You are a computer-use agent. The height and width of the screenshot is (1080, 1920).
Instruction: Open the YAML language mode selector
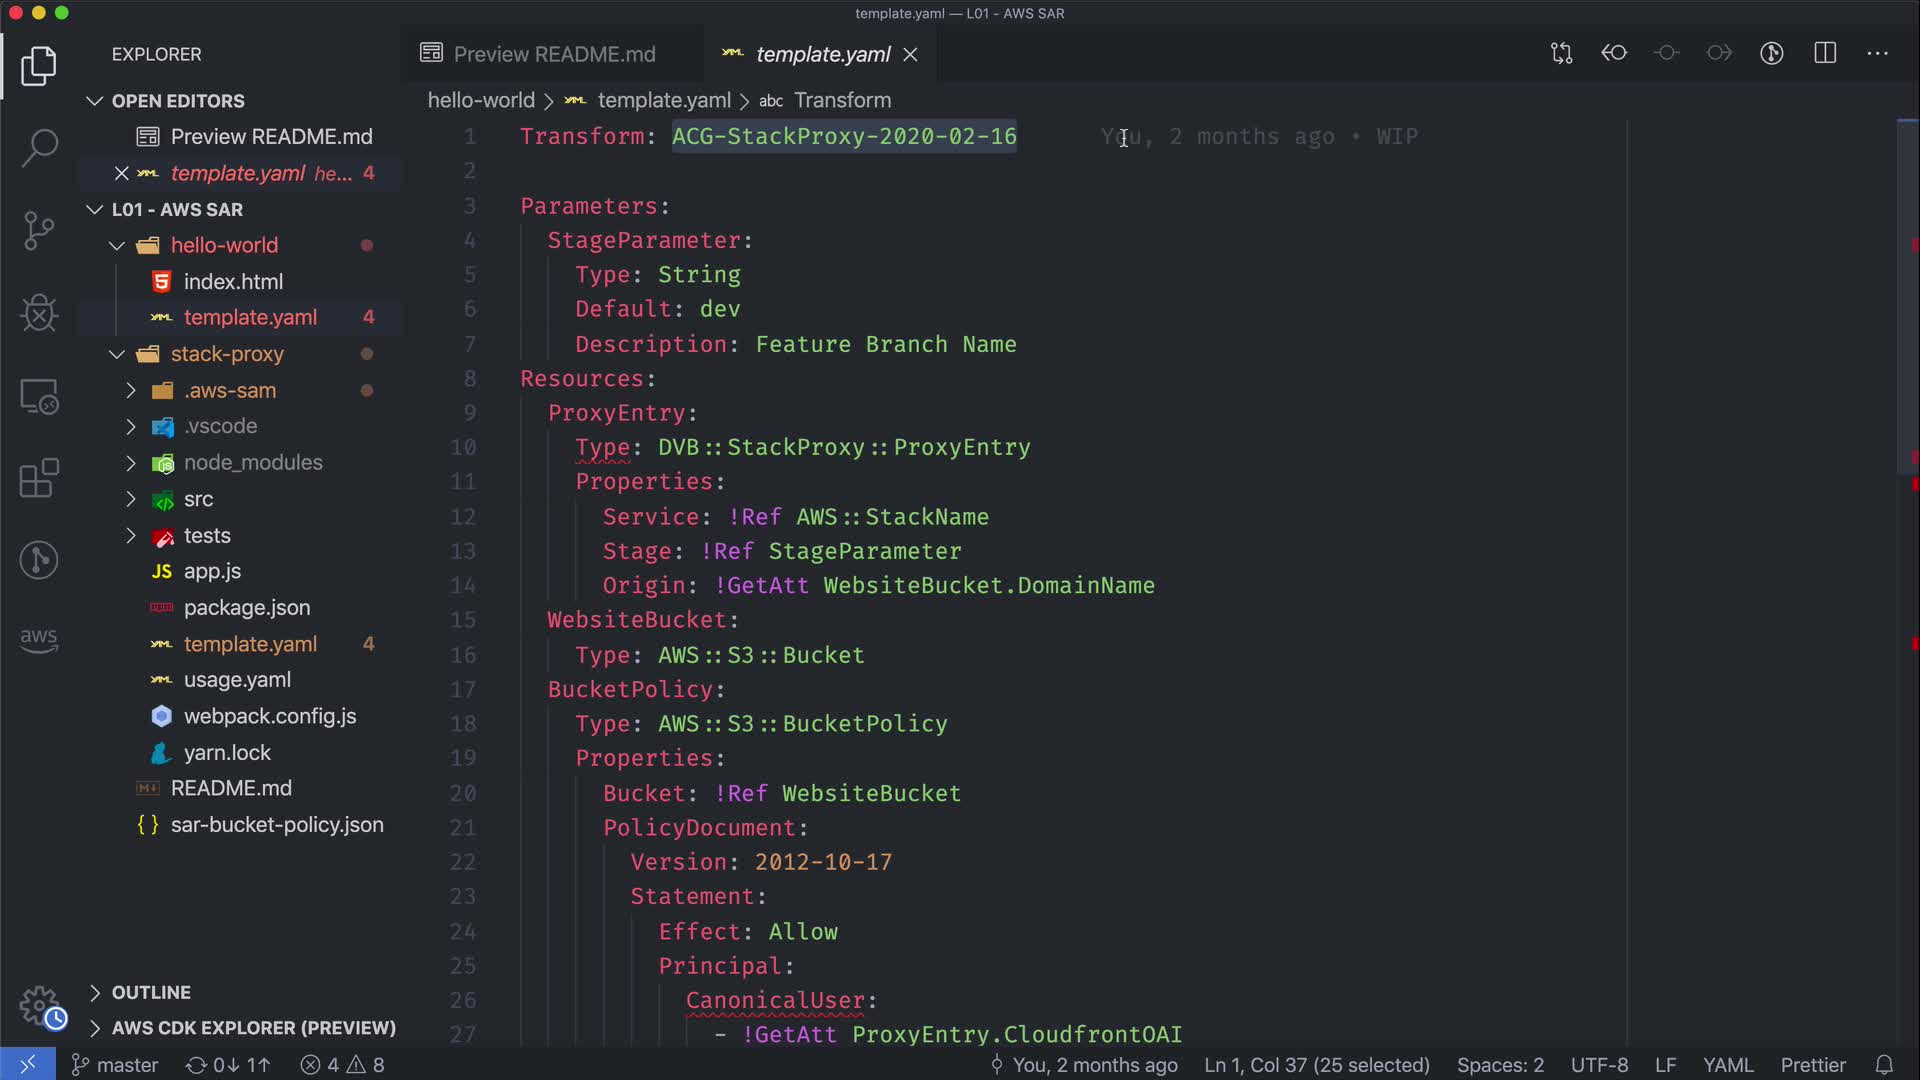[x=1727, y=1065]
